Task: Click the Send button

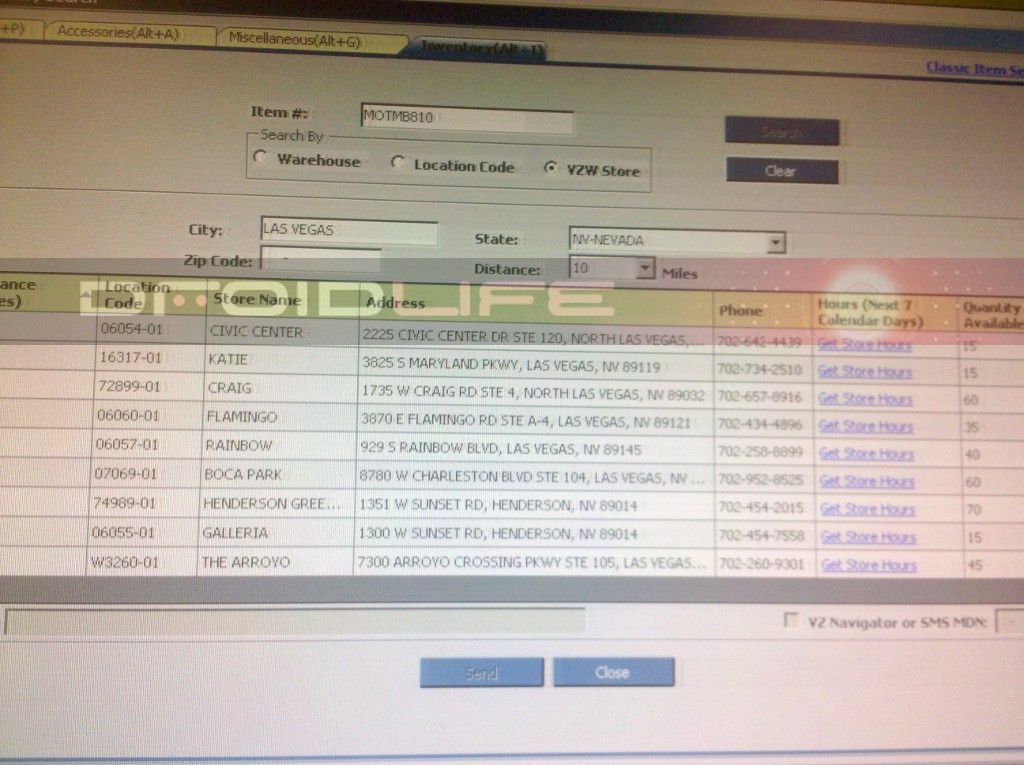Action: coord(481,672)
